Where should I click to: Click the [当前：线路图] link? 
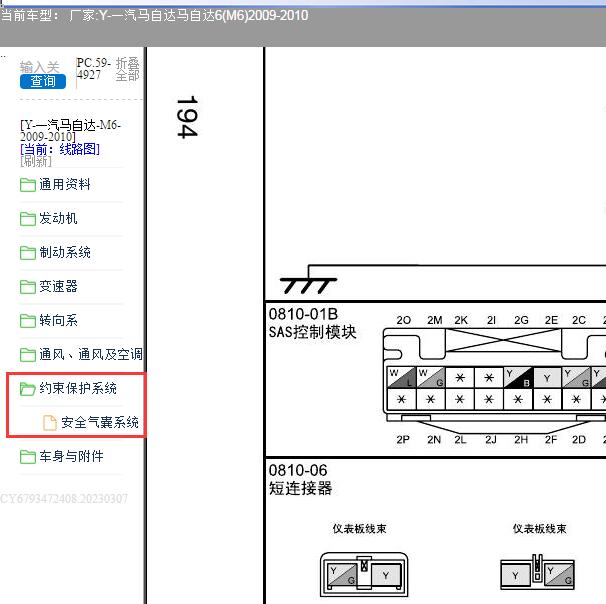[x=60, y=149]
